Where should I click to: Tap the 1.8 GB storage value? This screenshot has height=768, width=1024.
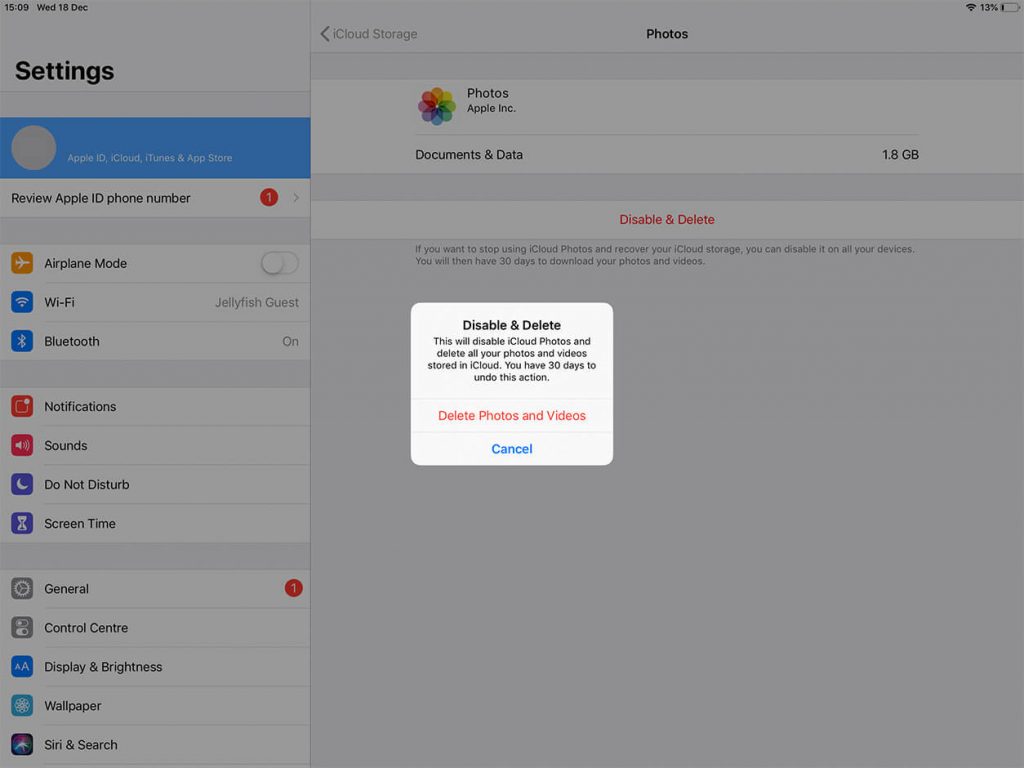click(x=900, y=155)
